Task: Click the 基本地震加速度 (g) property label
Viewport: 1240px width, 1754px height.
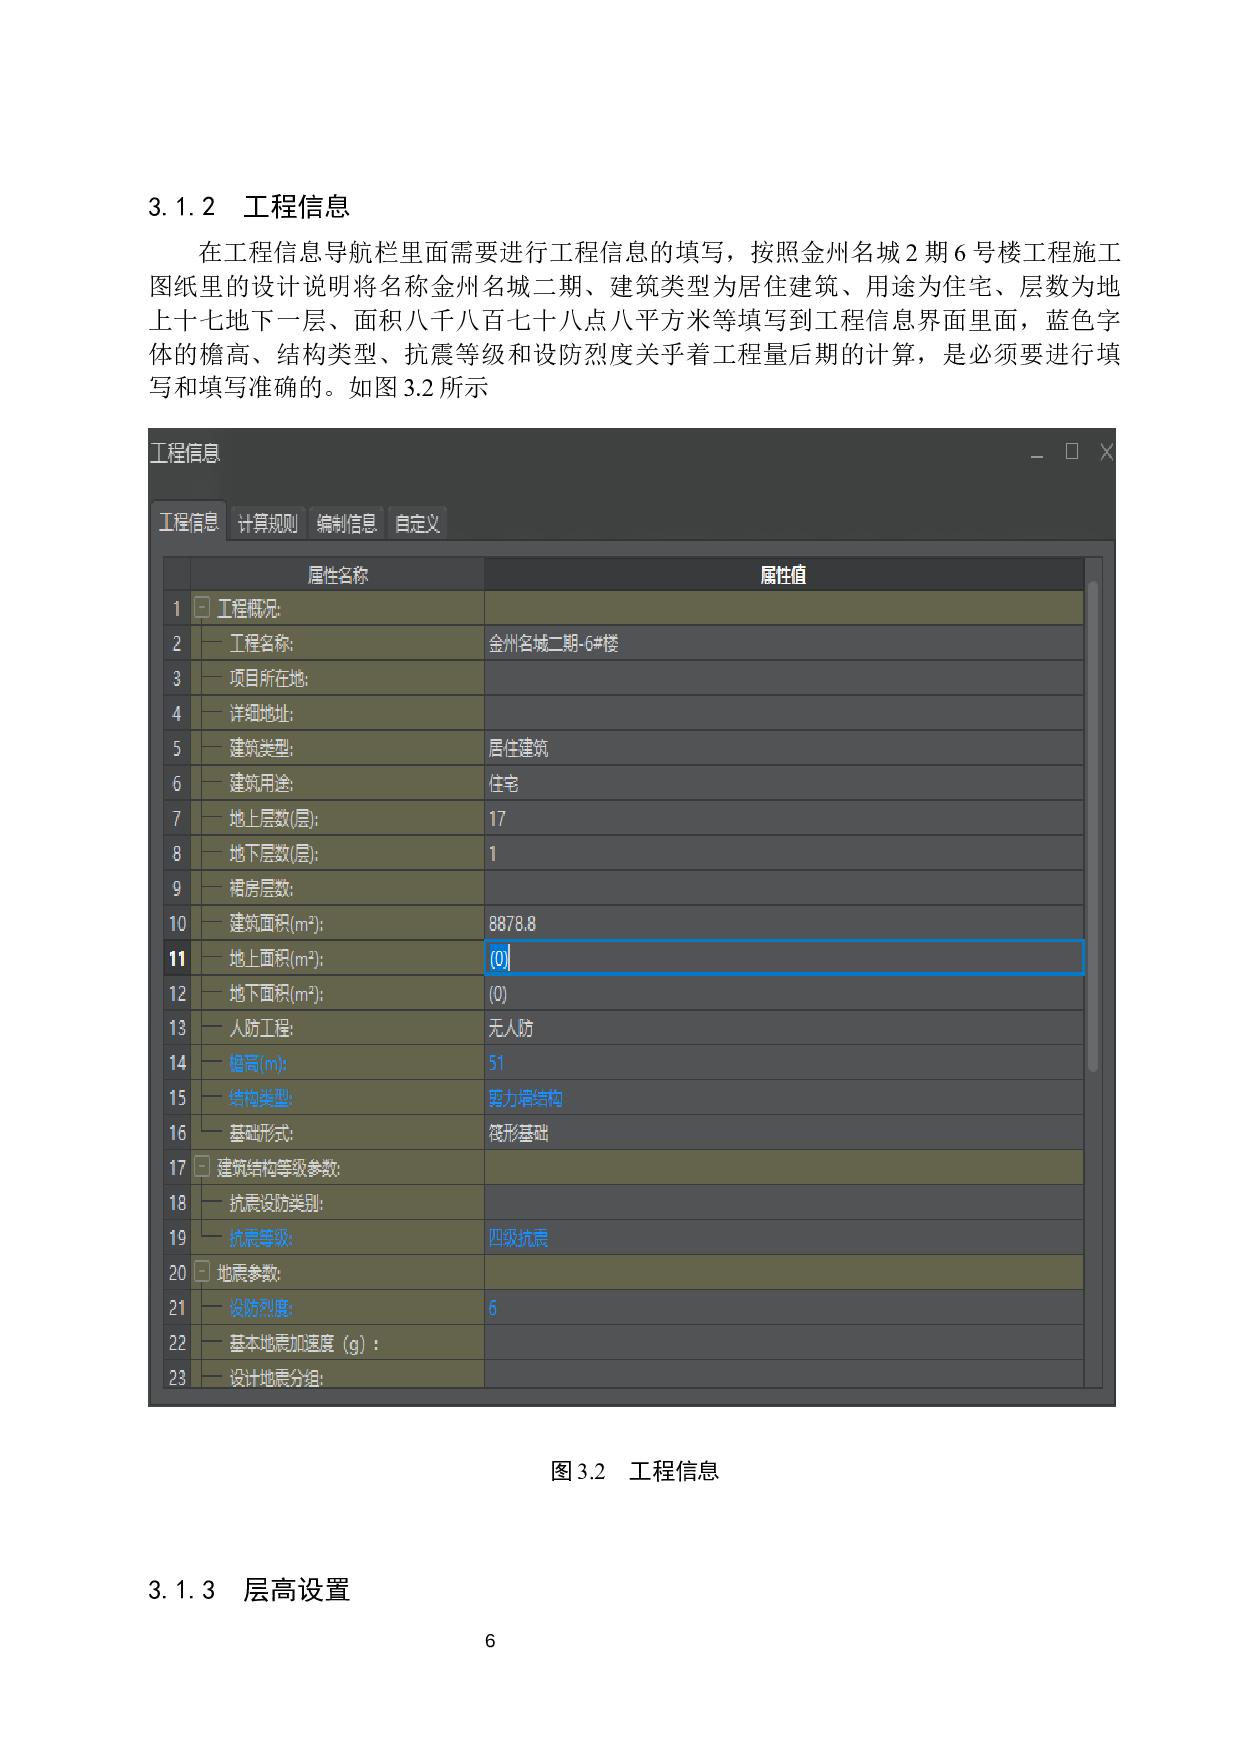Action: coord(305,1343)
